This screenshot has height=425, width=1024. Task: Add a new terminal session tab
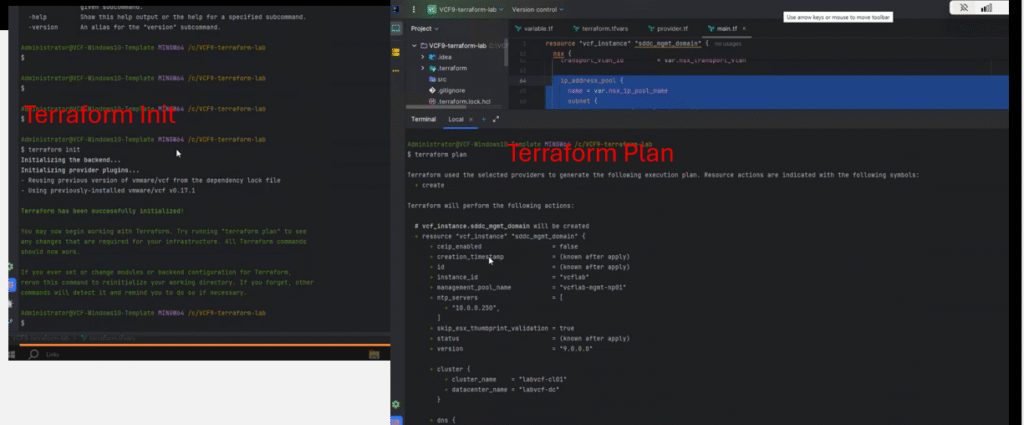pos(483,119)
